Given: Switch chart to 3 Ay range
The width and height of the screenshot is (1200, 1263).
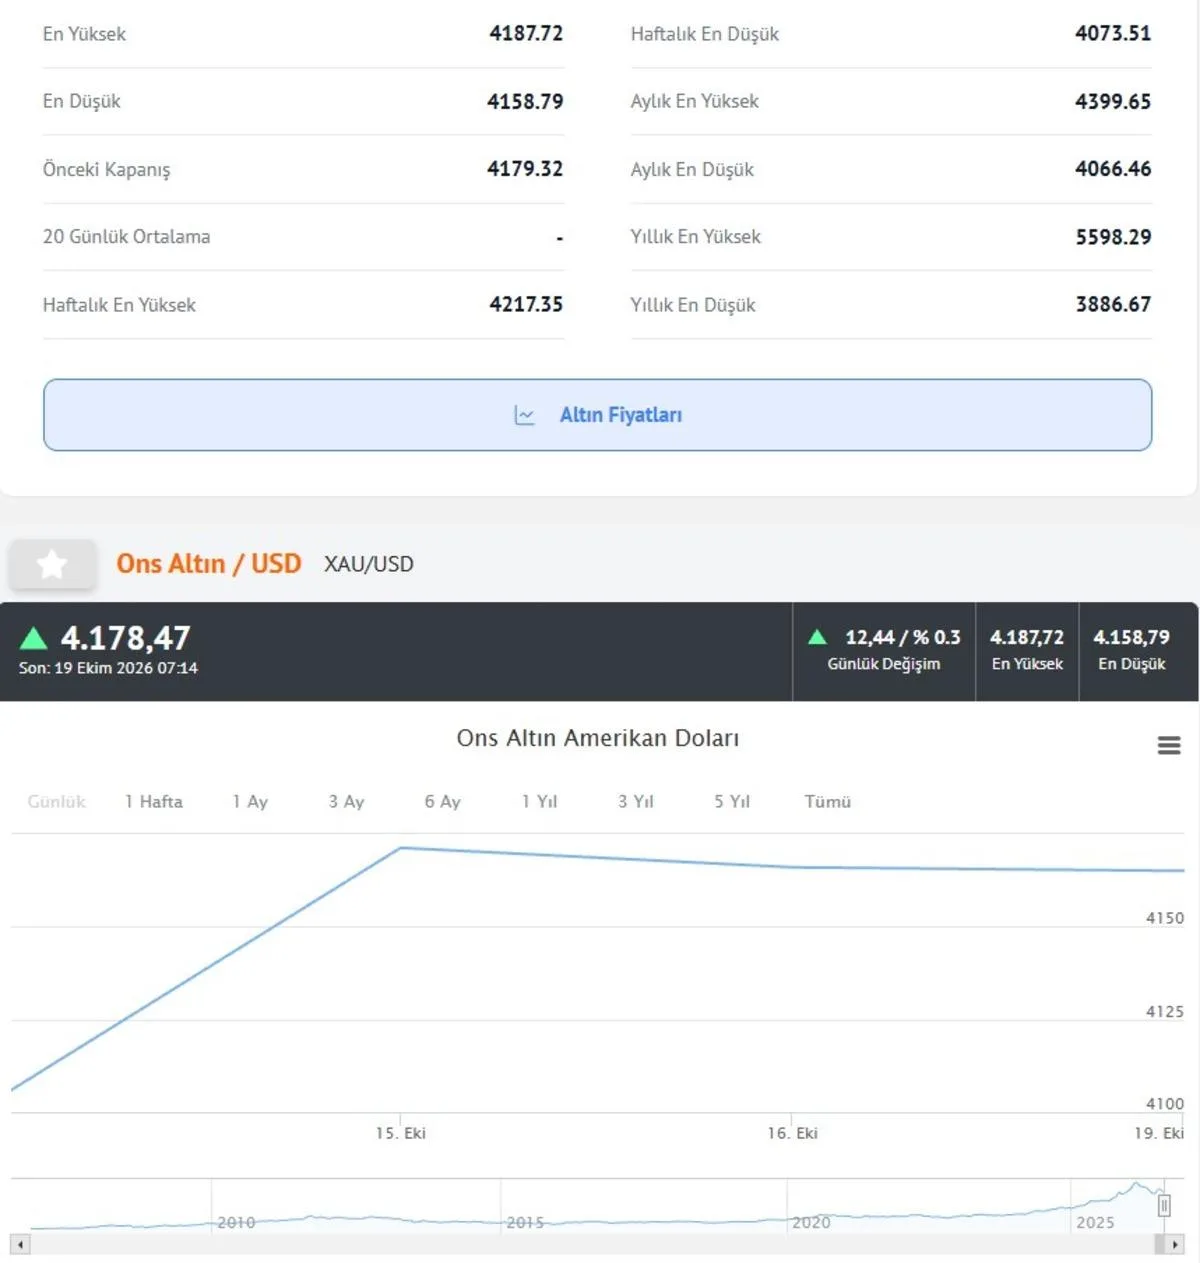Looking at the screenshot, I should (346, 802).
